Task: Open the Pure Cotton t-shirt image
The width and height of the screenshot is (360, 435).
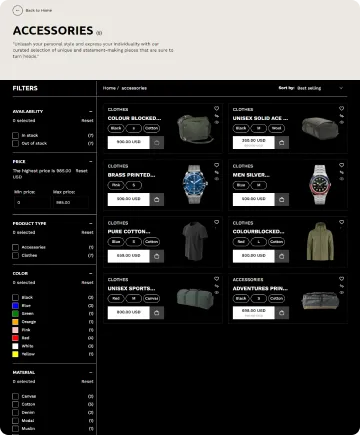Action: coord(195,241)
